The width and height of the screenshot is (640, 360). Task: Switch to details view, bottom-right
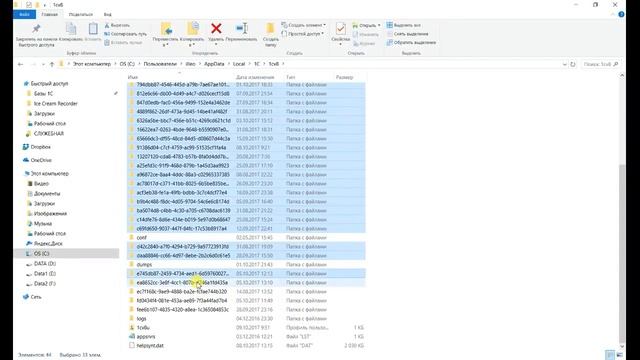pos(610,355)
